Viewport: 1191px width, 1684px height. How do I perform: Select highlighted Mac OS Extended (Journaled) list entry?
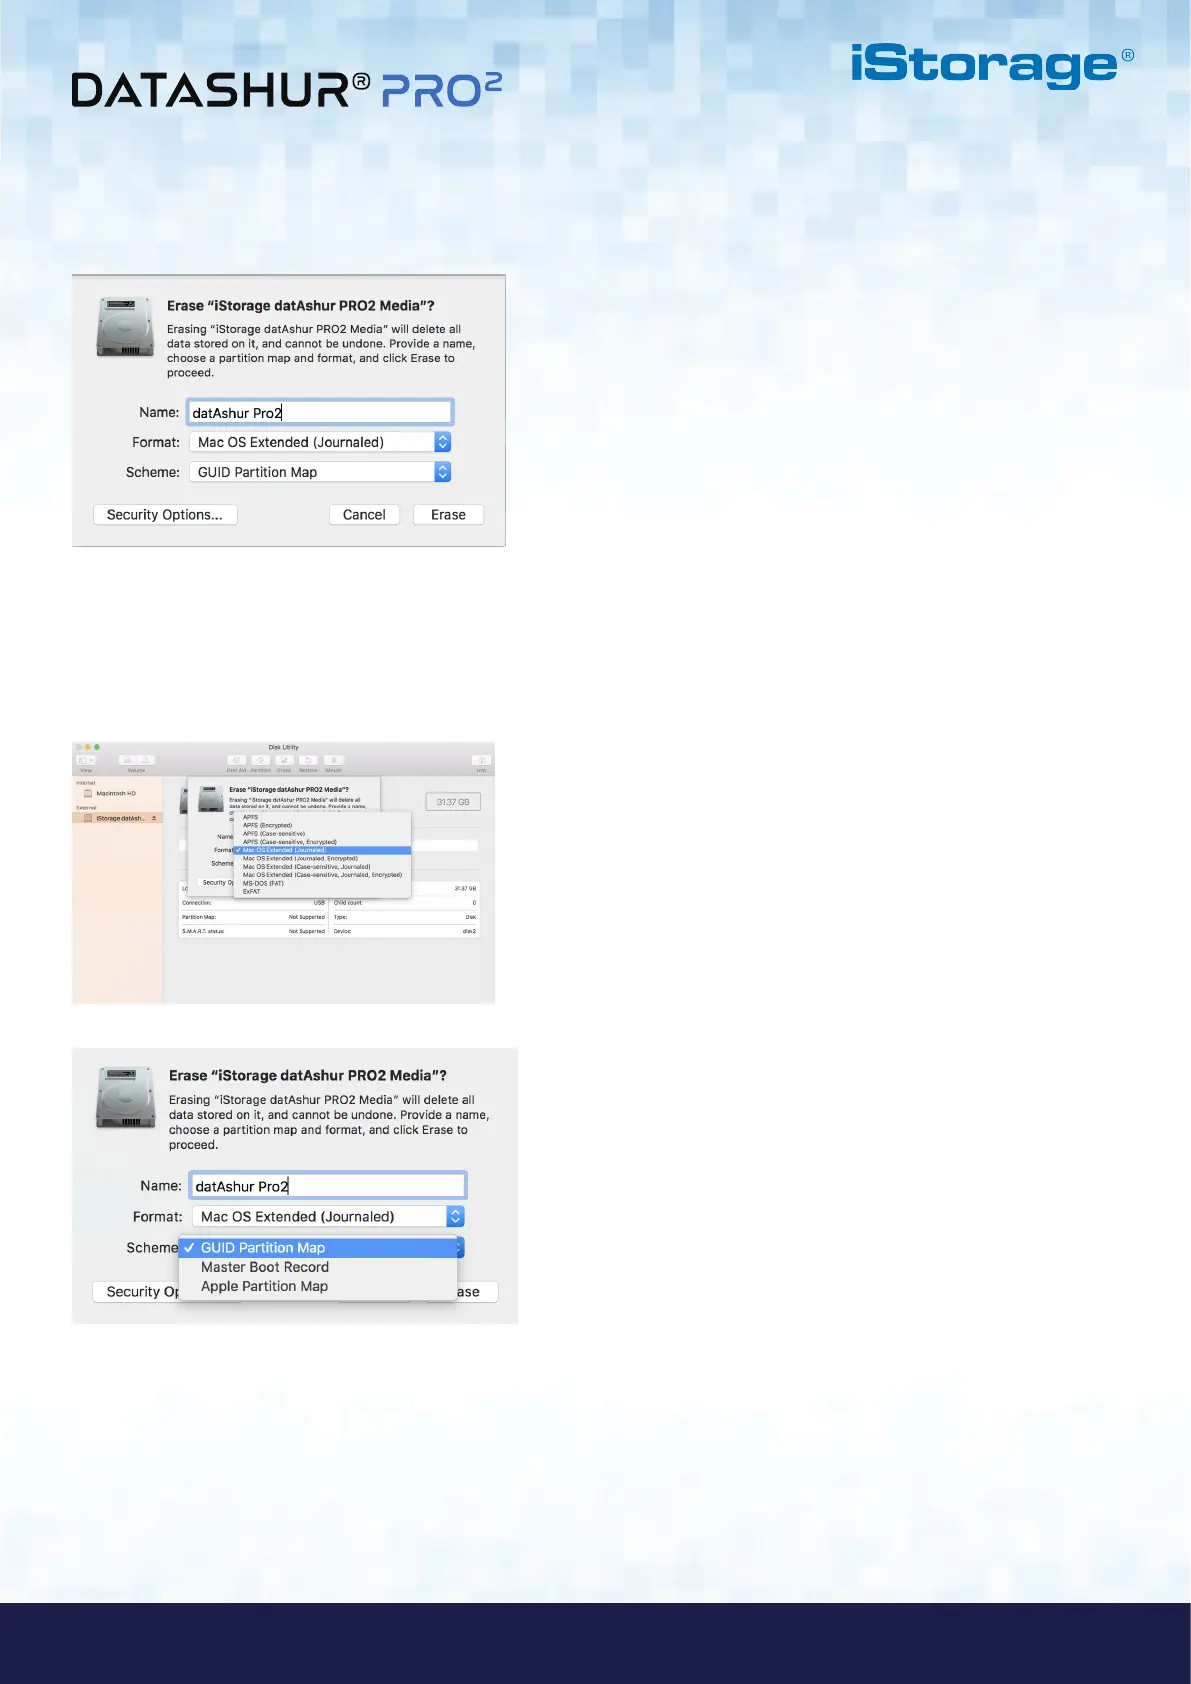[x=322, y=850]
